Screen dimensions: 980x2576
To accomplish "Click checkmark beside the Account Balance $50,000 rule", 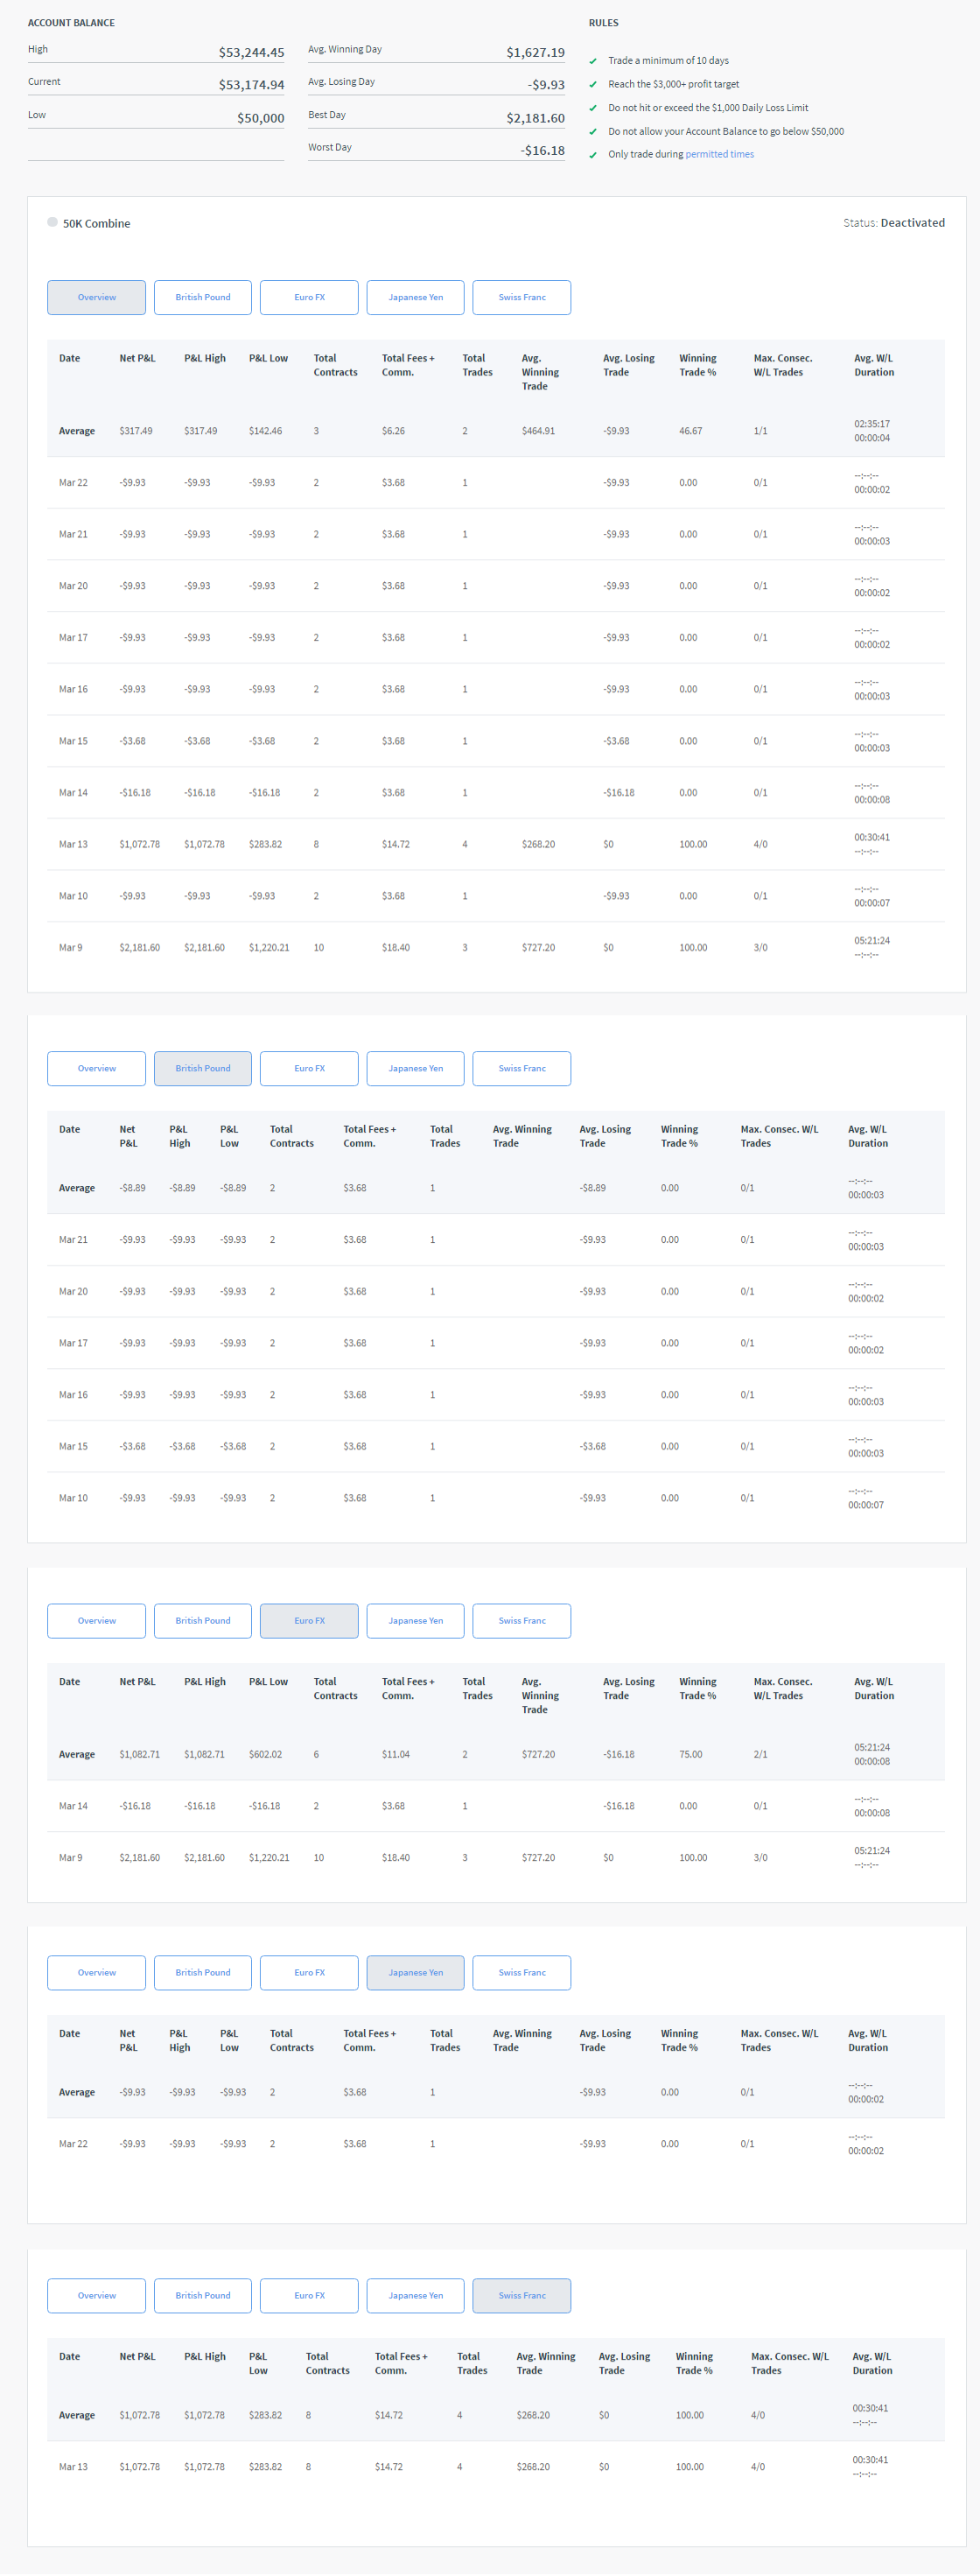I will 593,132.
